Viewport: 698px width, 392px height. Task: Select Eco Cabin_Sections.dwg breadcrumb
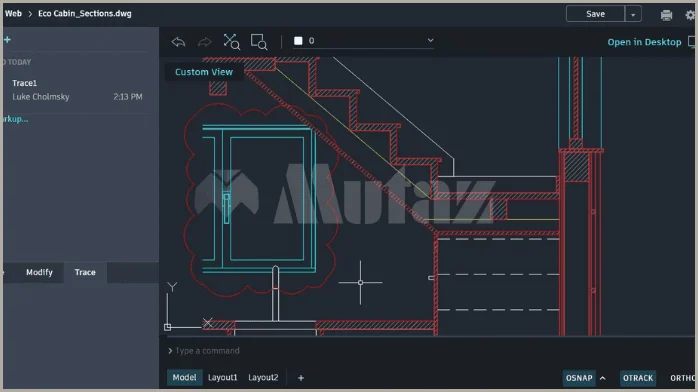[x=85, y=13]
